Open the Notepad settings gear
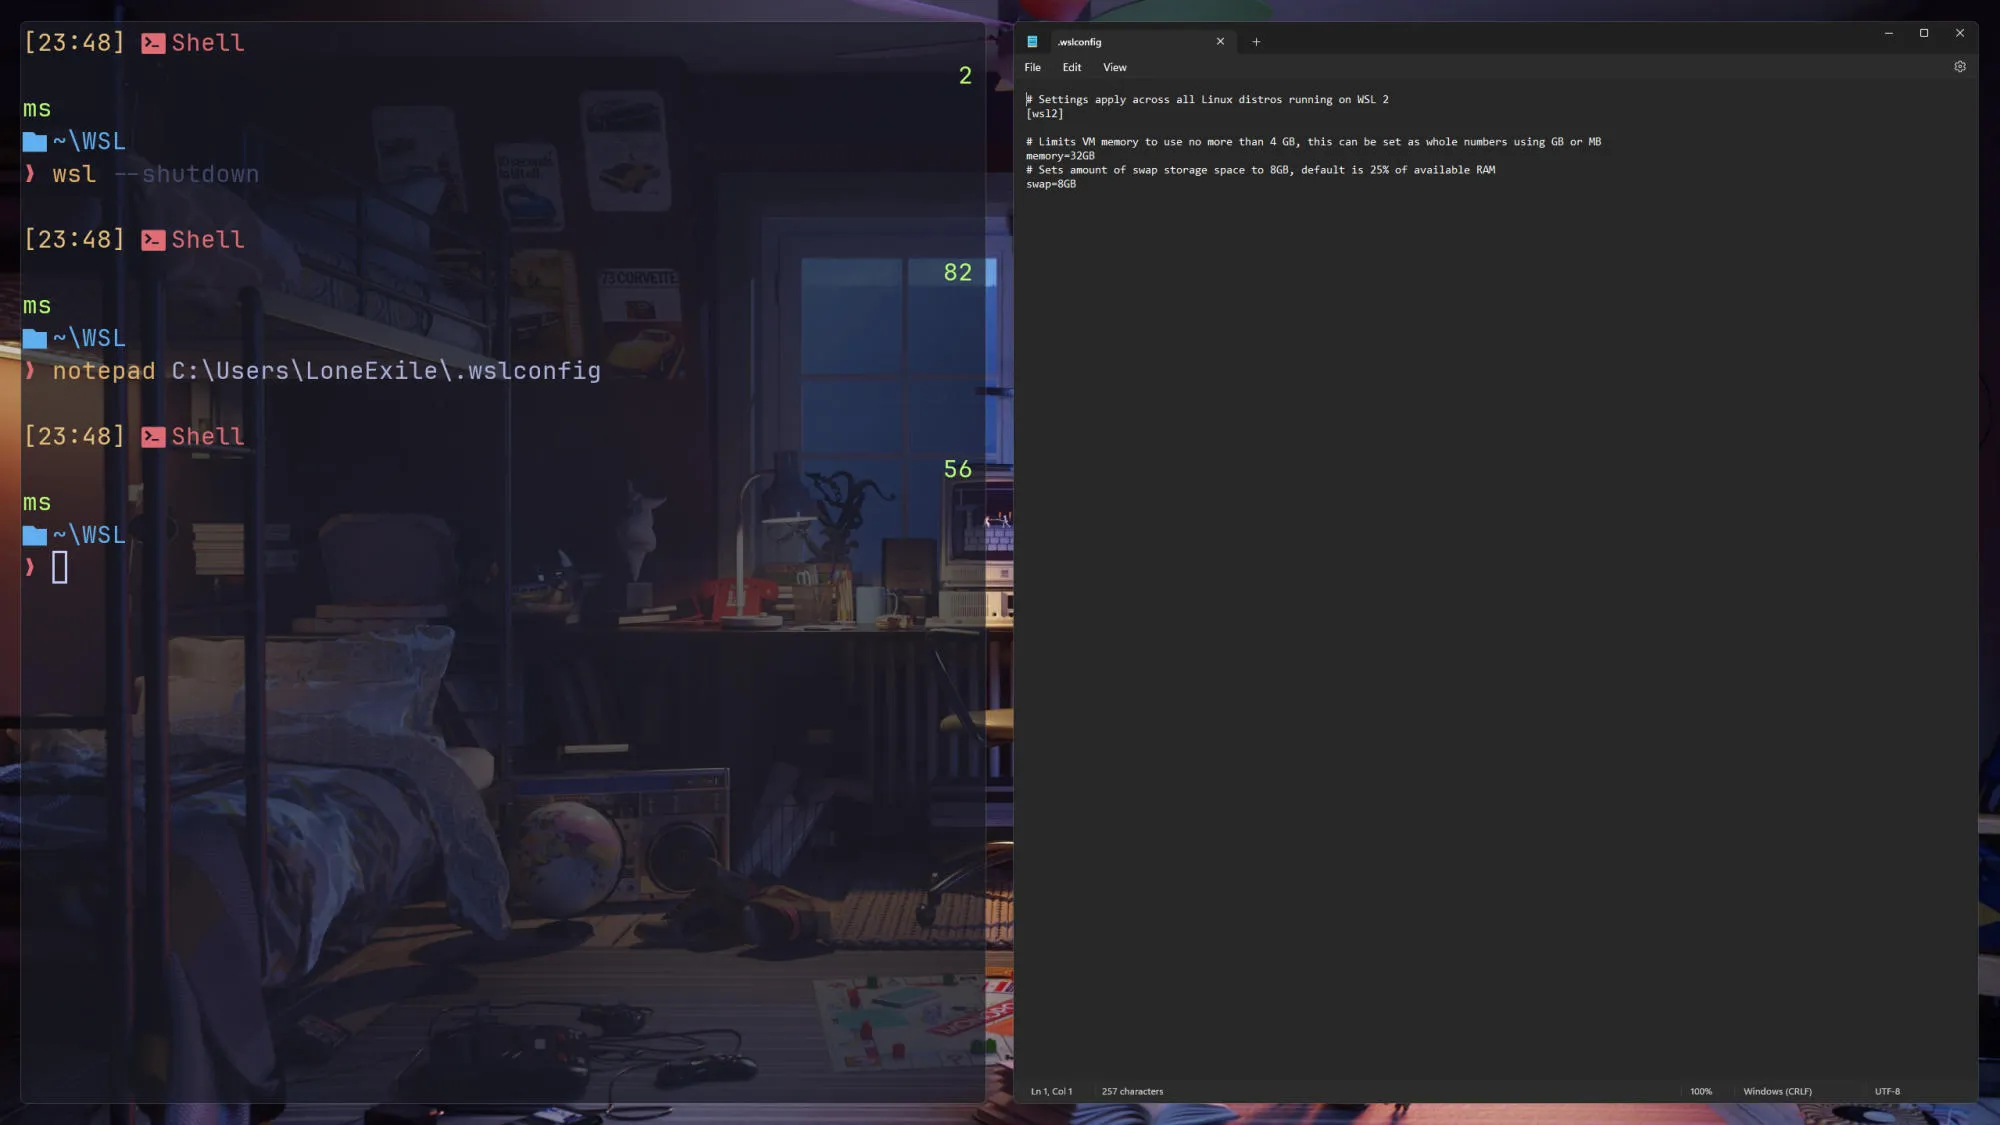Image resolution: width=2000 pixels, height=1125 pixels. [1959, 67]
